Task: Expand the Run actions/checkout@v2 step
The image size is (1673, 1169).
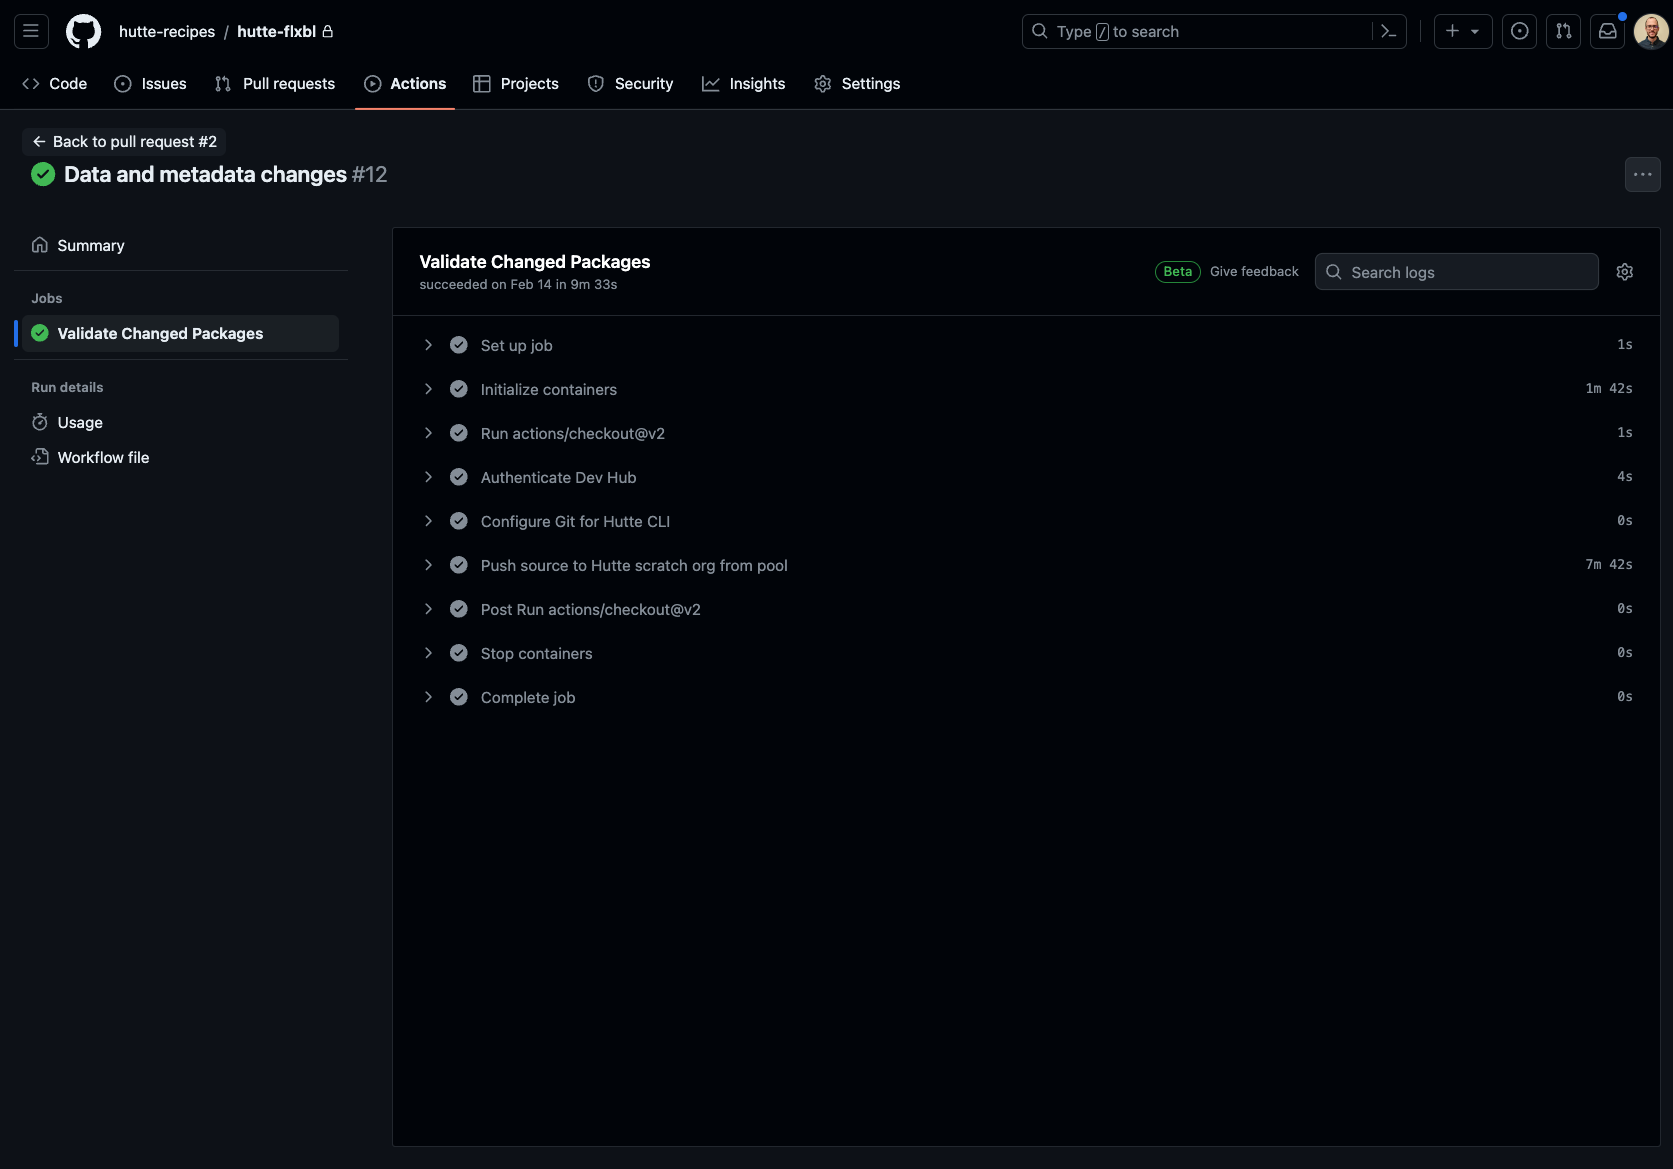Action: [428, 433]
